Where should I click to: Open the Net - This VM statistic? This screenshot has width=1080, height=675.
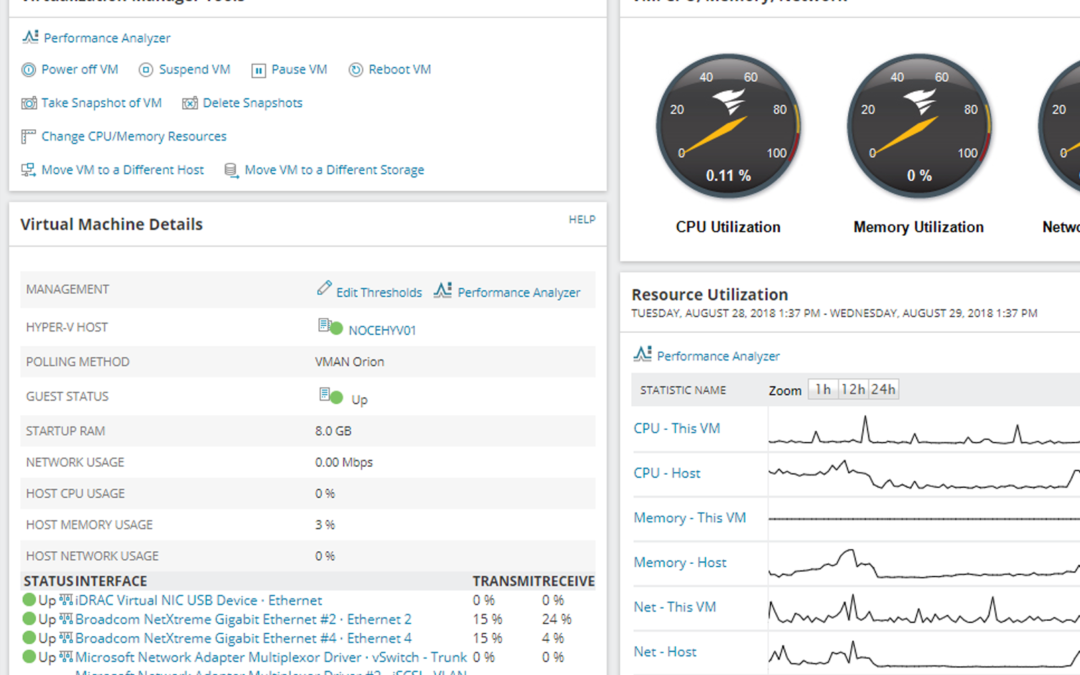tap(674, 607)
